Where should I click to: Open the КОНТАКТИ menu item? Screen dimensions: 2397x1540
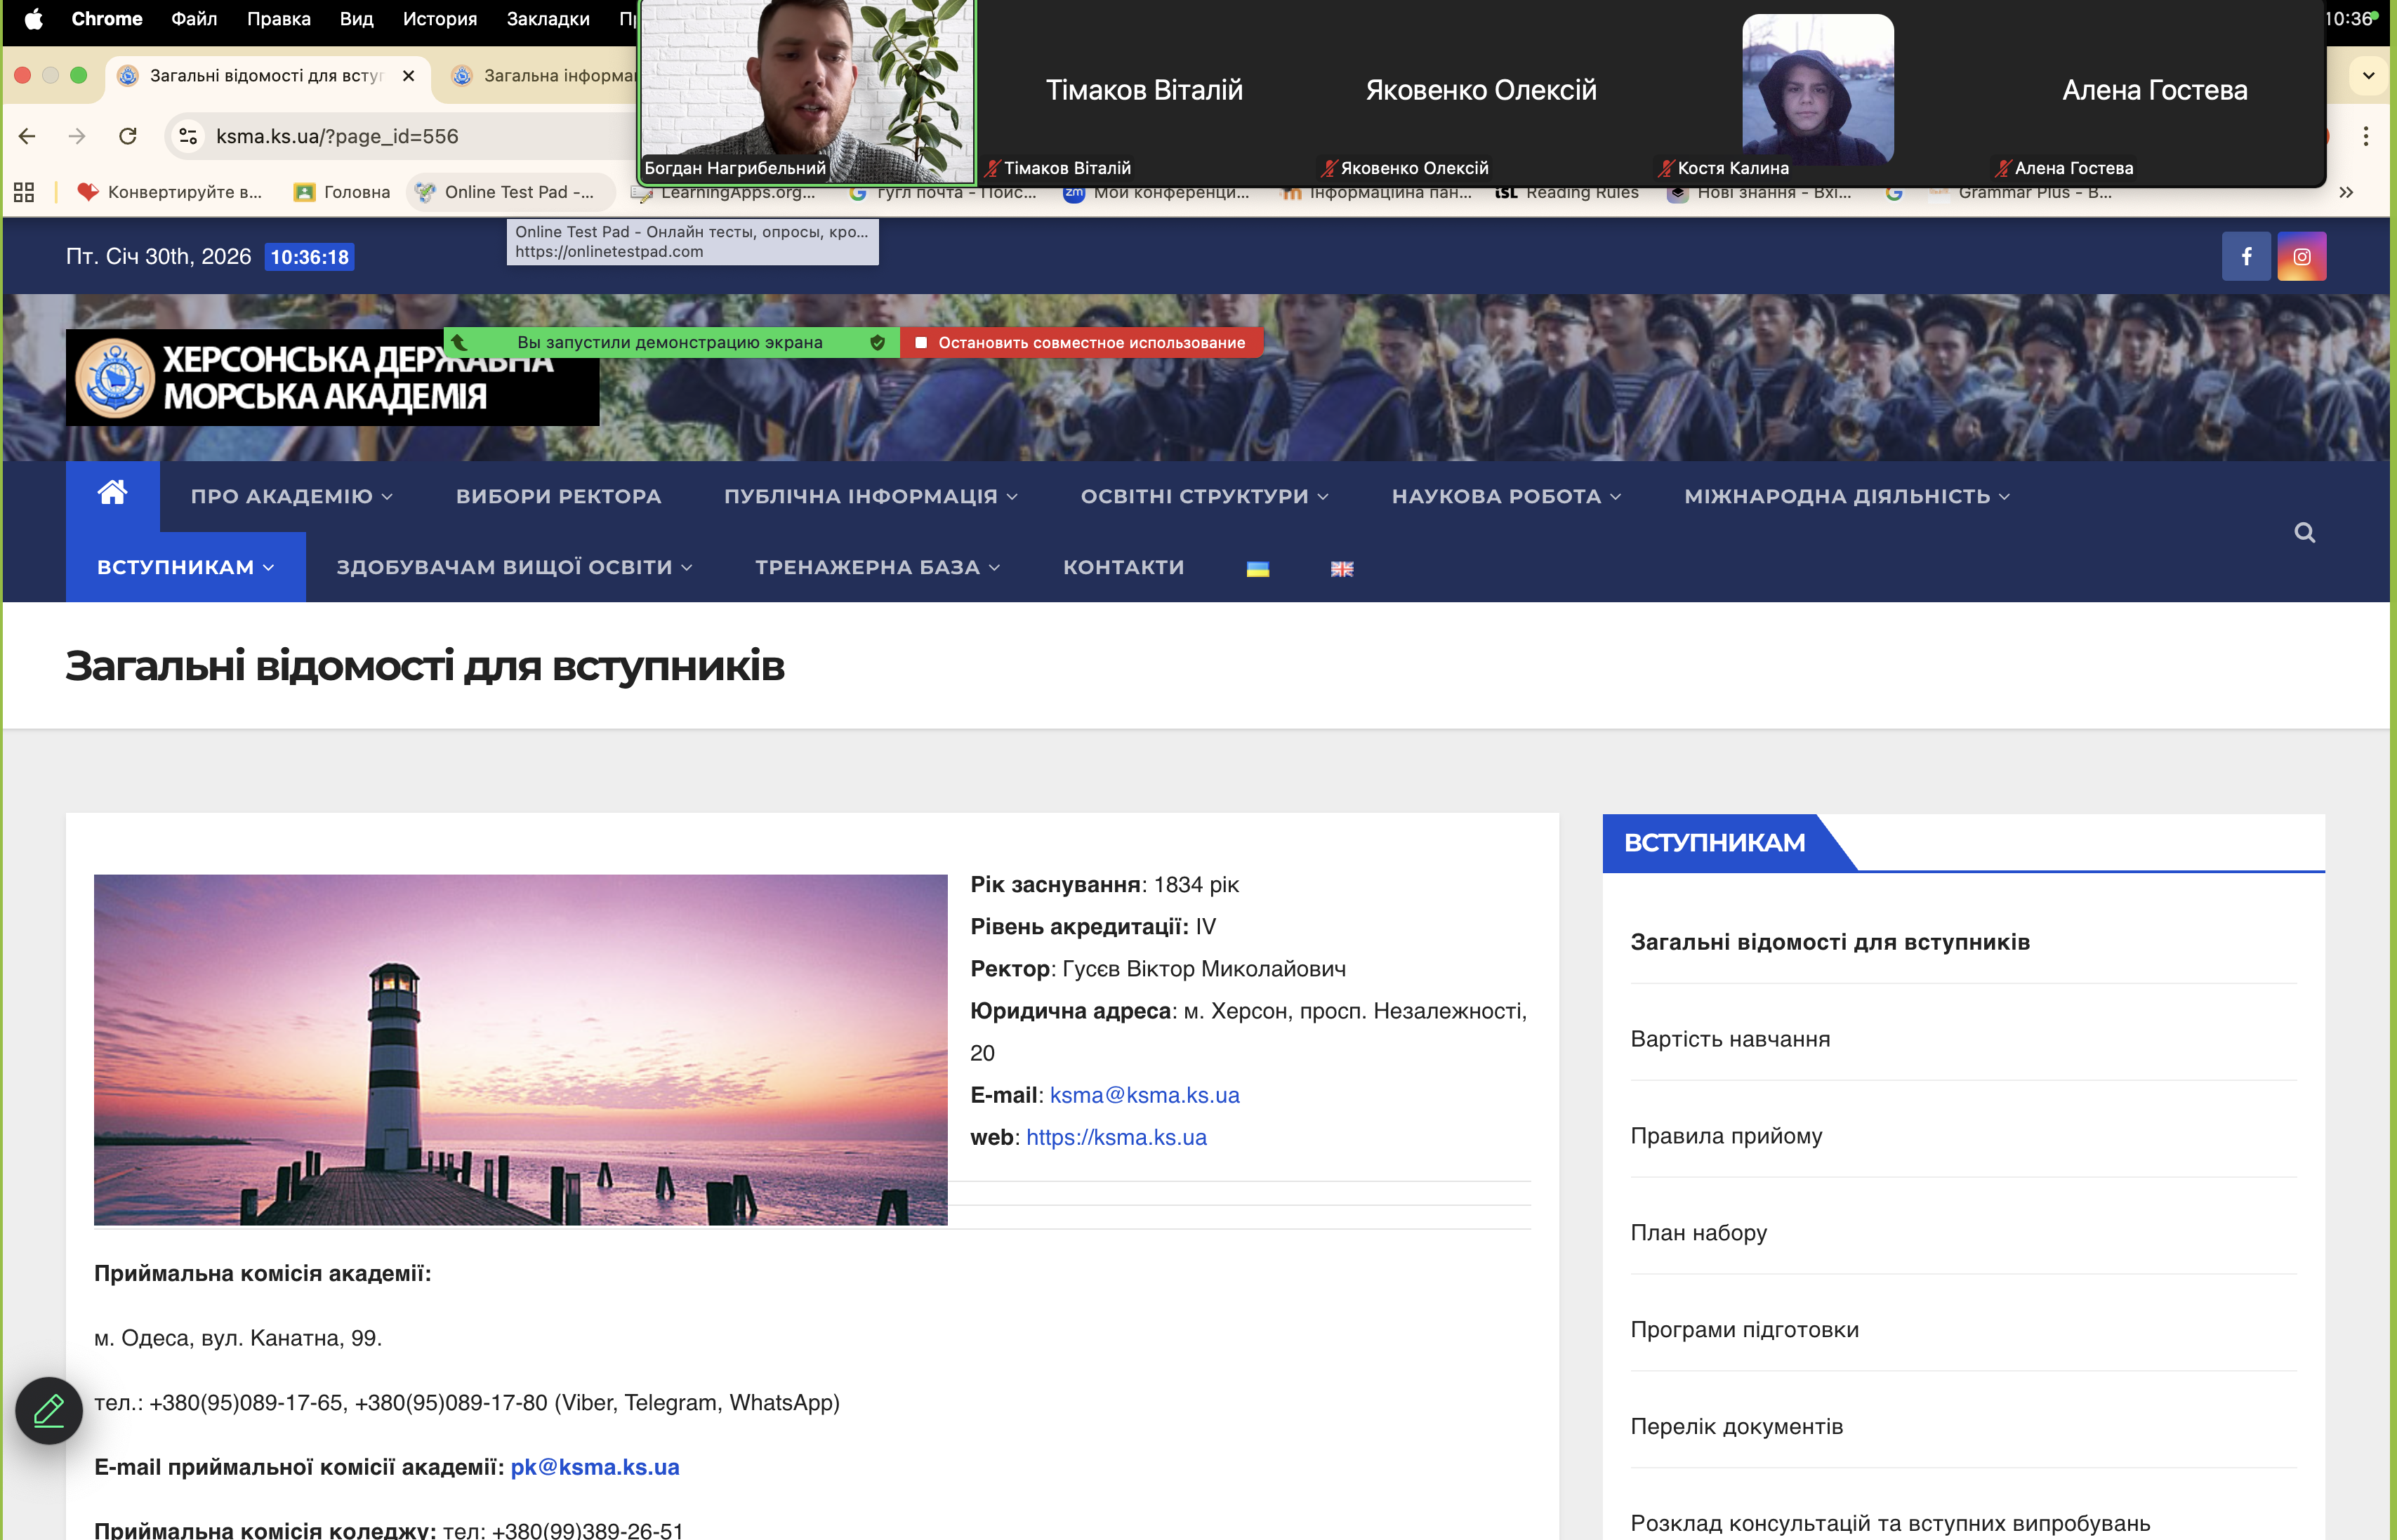click(x=1123, y=568)
